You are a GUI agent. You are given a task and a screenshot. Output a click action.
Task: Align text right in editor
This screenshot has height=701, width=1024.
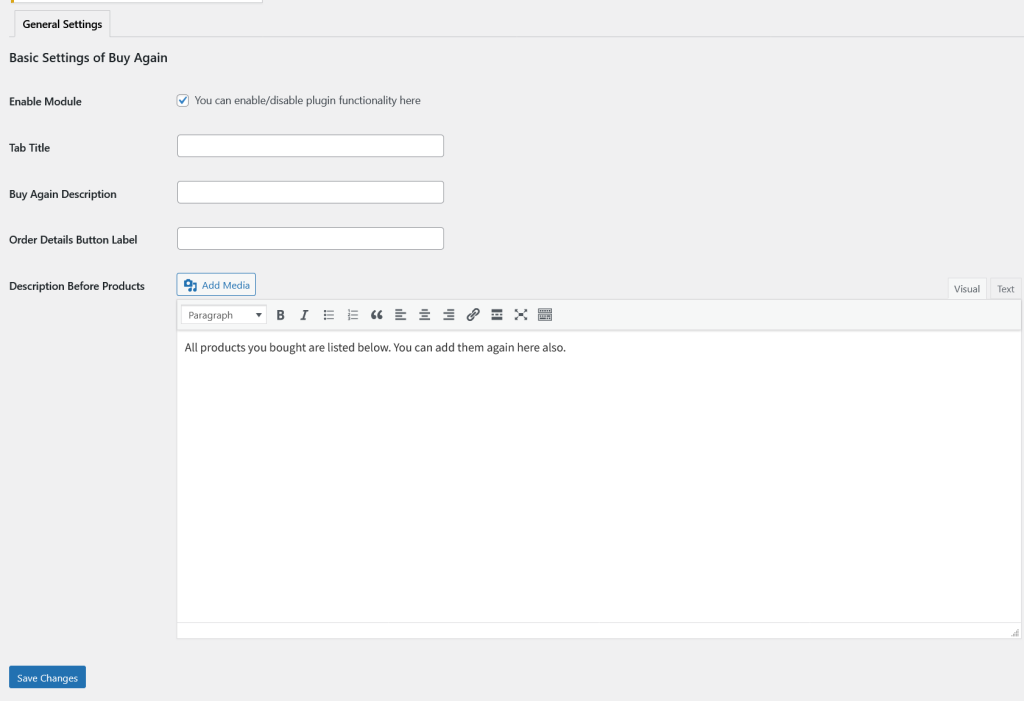pos(449,315)
